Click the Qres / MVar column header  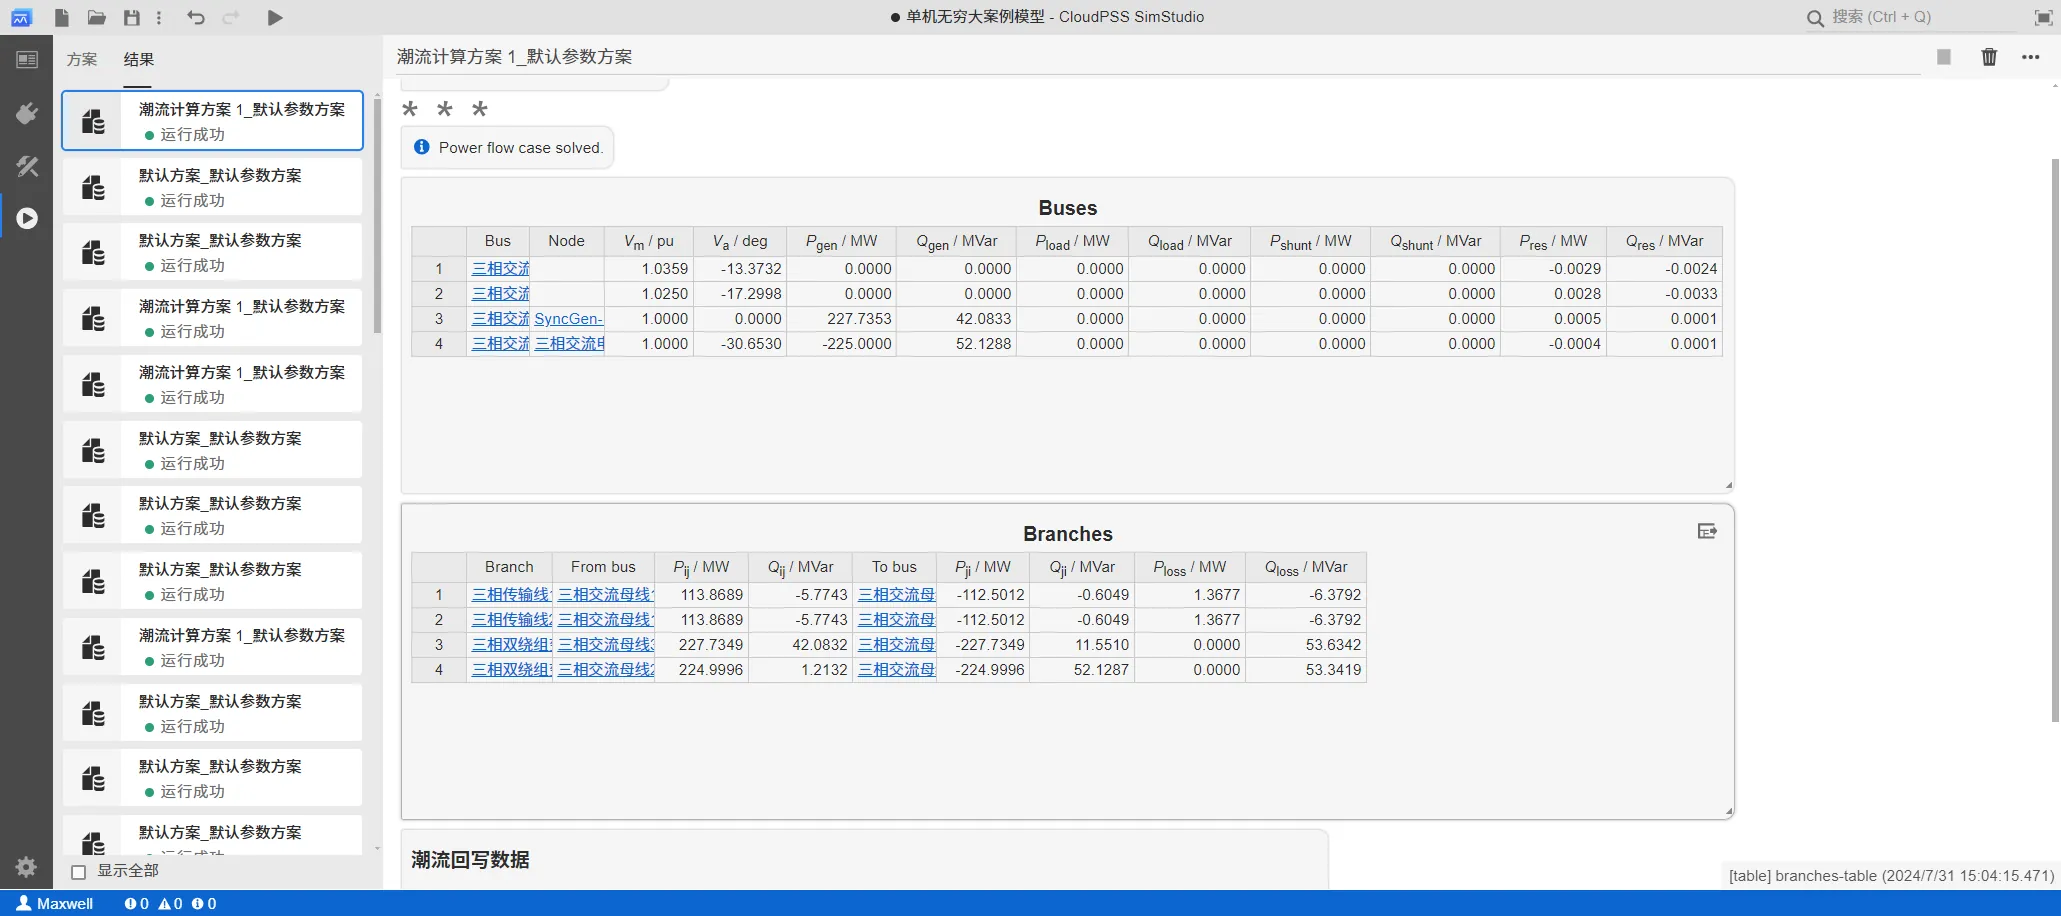pyautogui.click(x=1664, y=241)
